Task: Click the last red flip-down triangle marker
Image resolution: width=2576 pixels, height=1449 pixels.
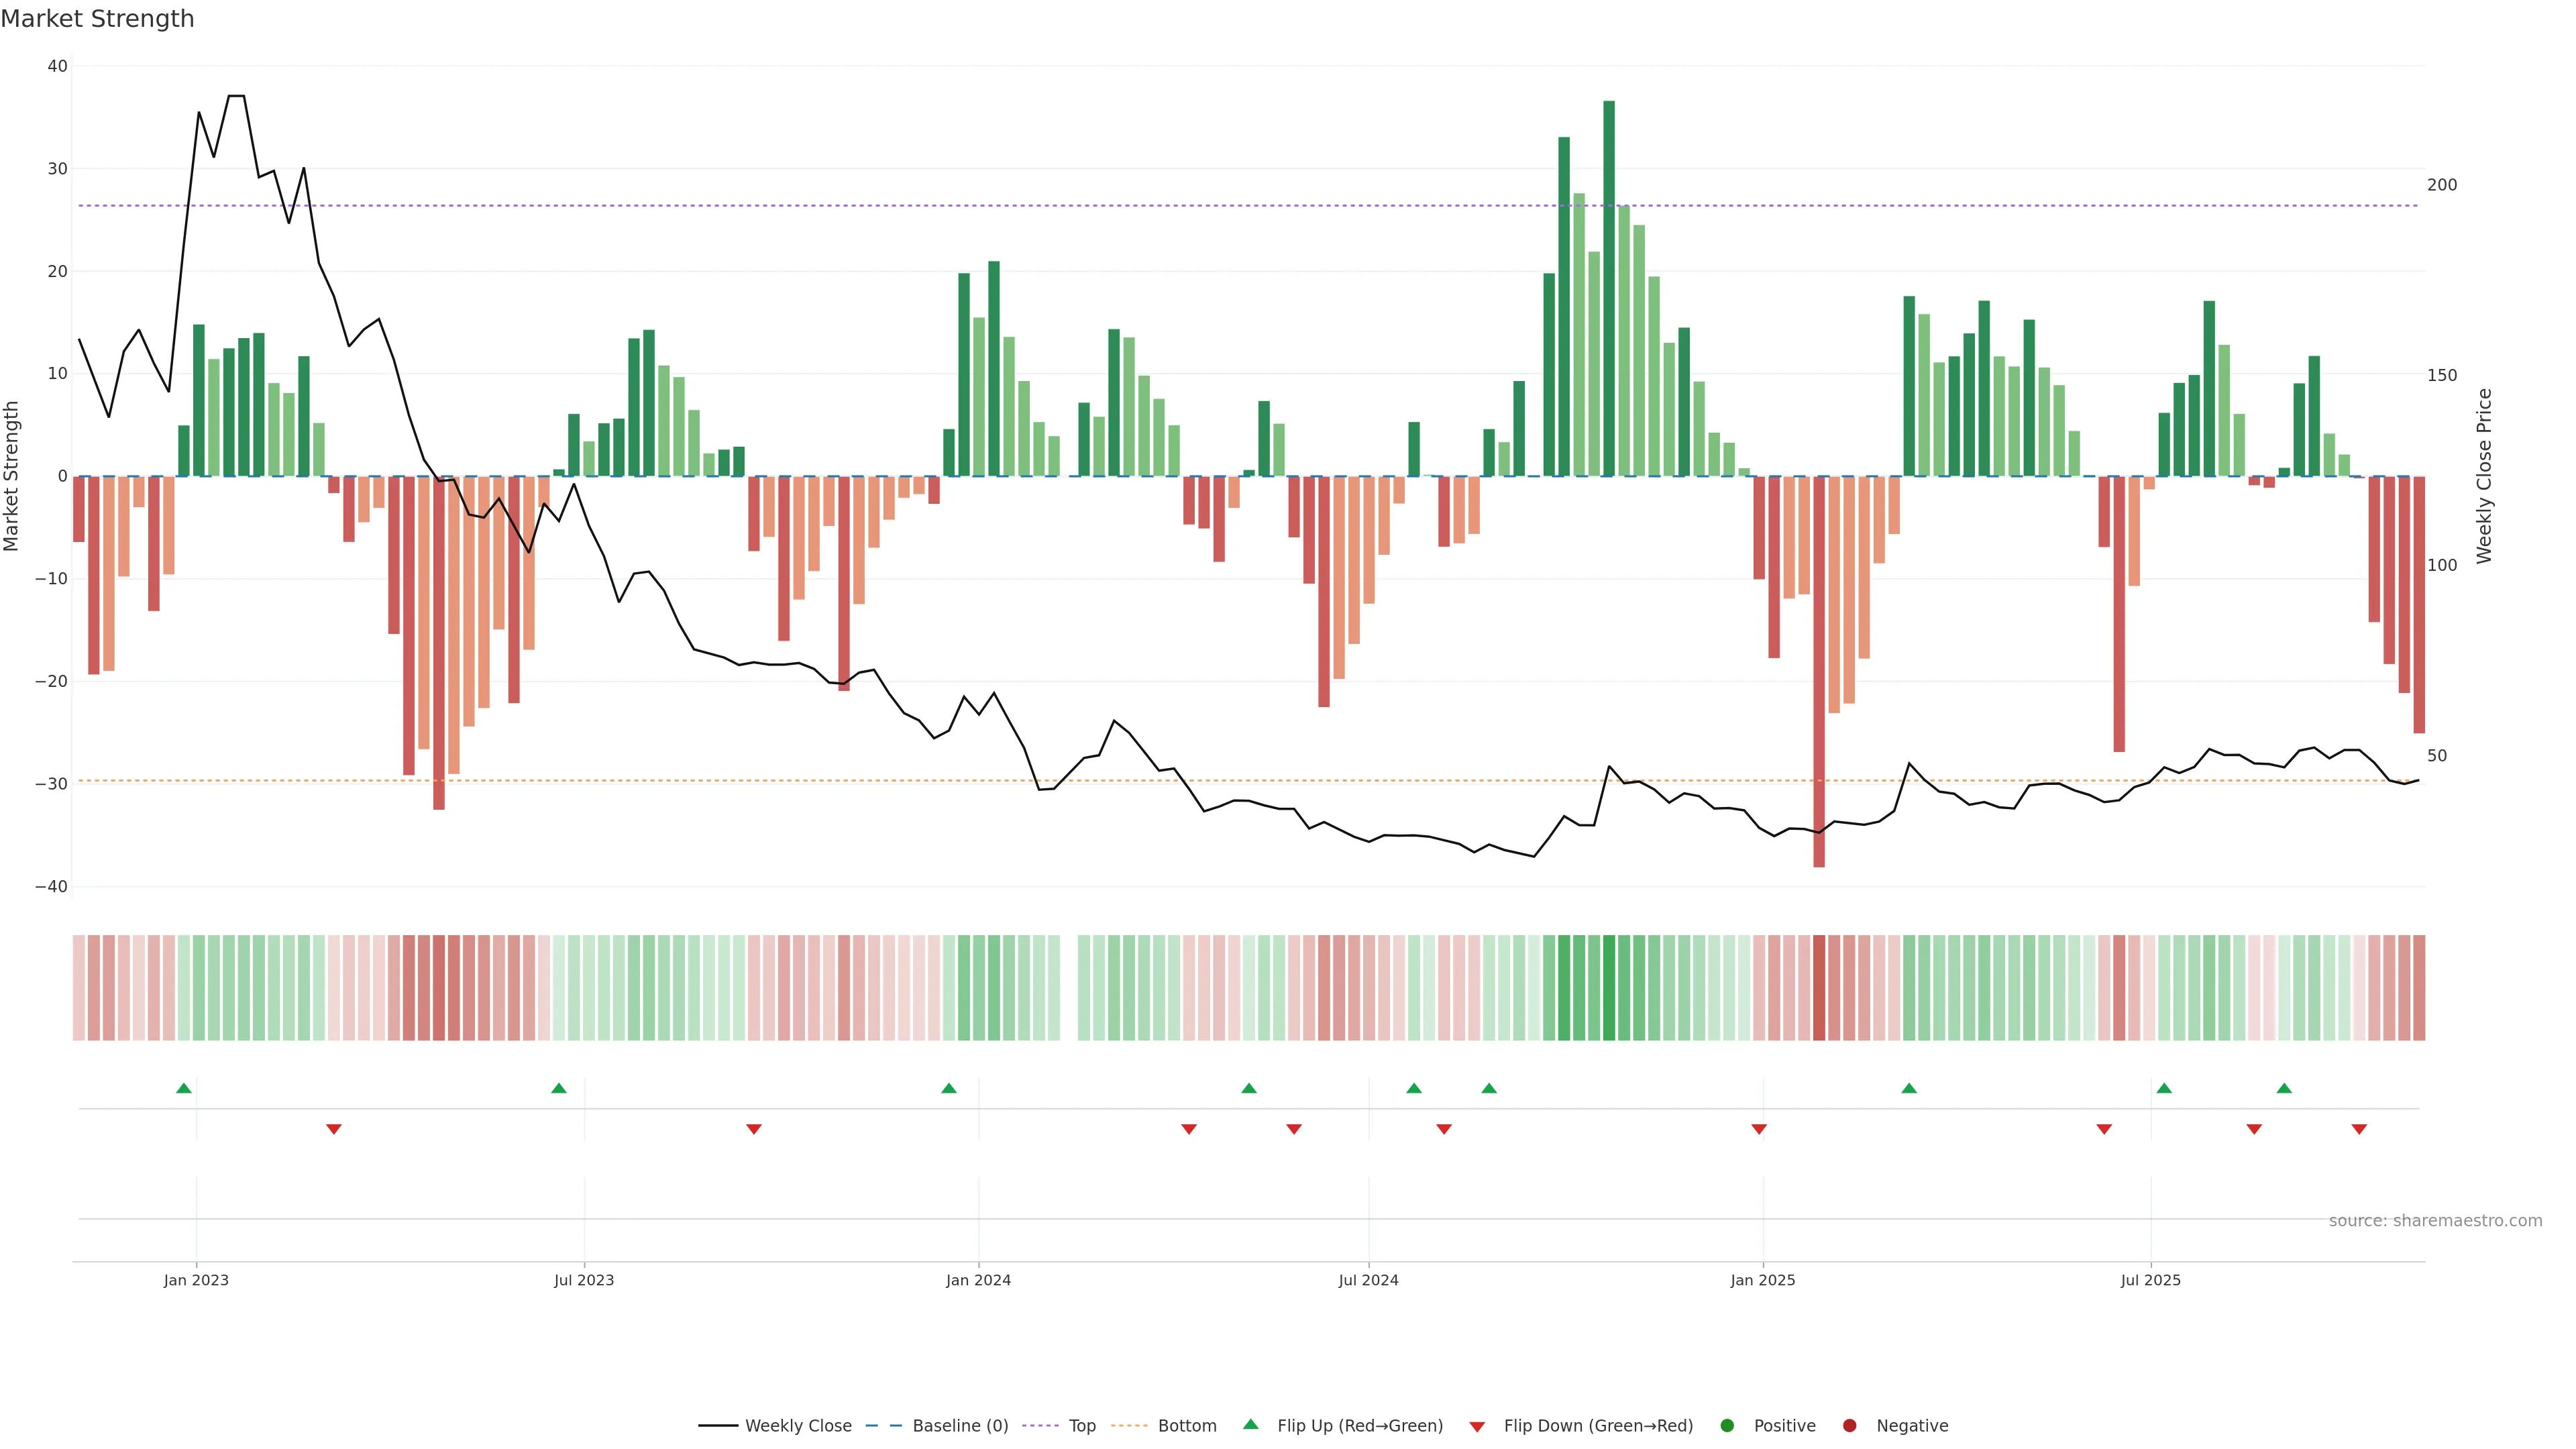Action: 2359,1129
